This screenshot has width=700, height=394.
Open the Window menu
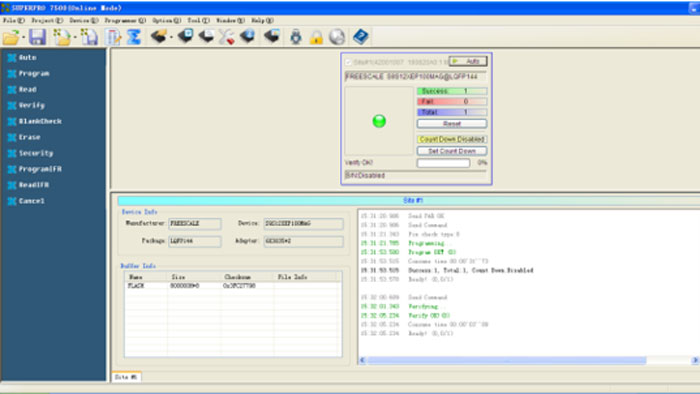[x=230, y=21]
